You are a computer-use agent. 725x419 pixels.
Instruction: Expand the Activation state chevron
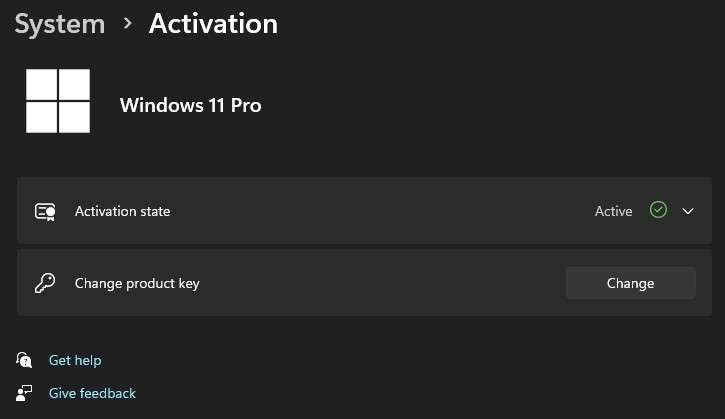(687, 211)
